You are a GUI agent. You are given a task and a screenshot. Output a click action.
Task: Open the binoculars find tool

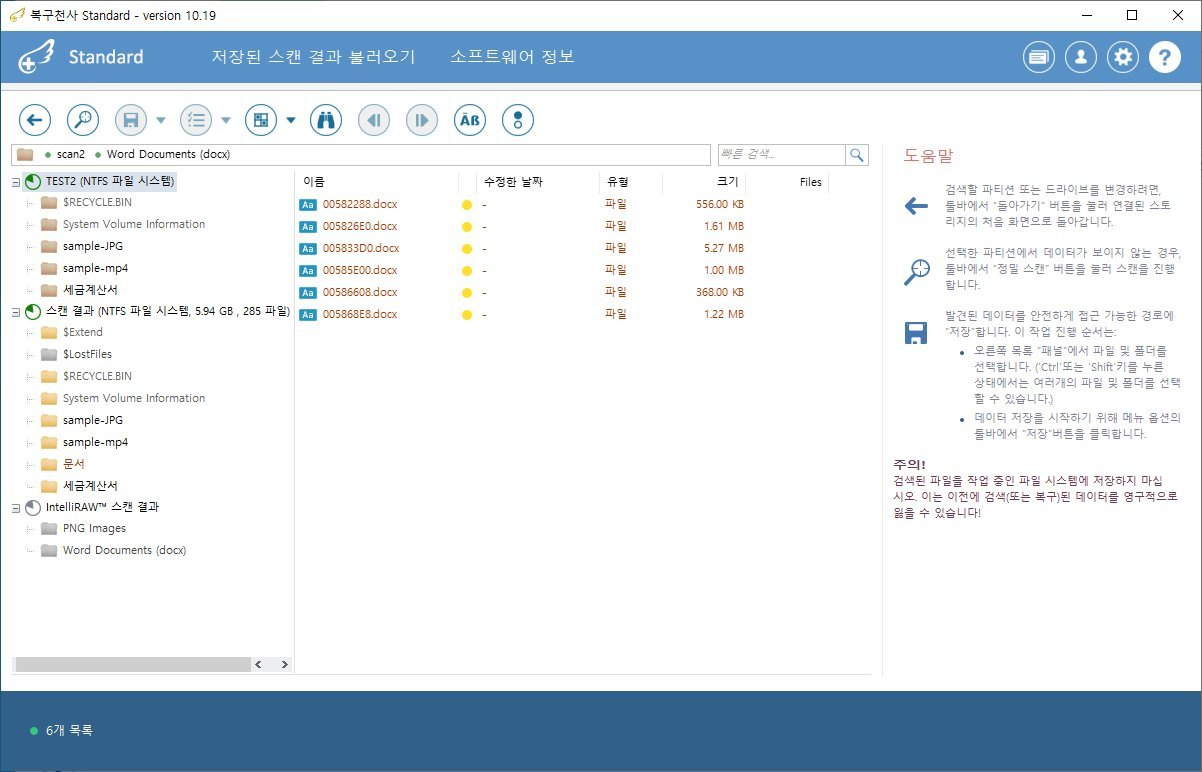point(326,120)
